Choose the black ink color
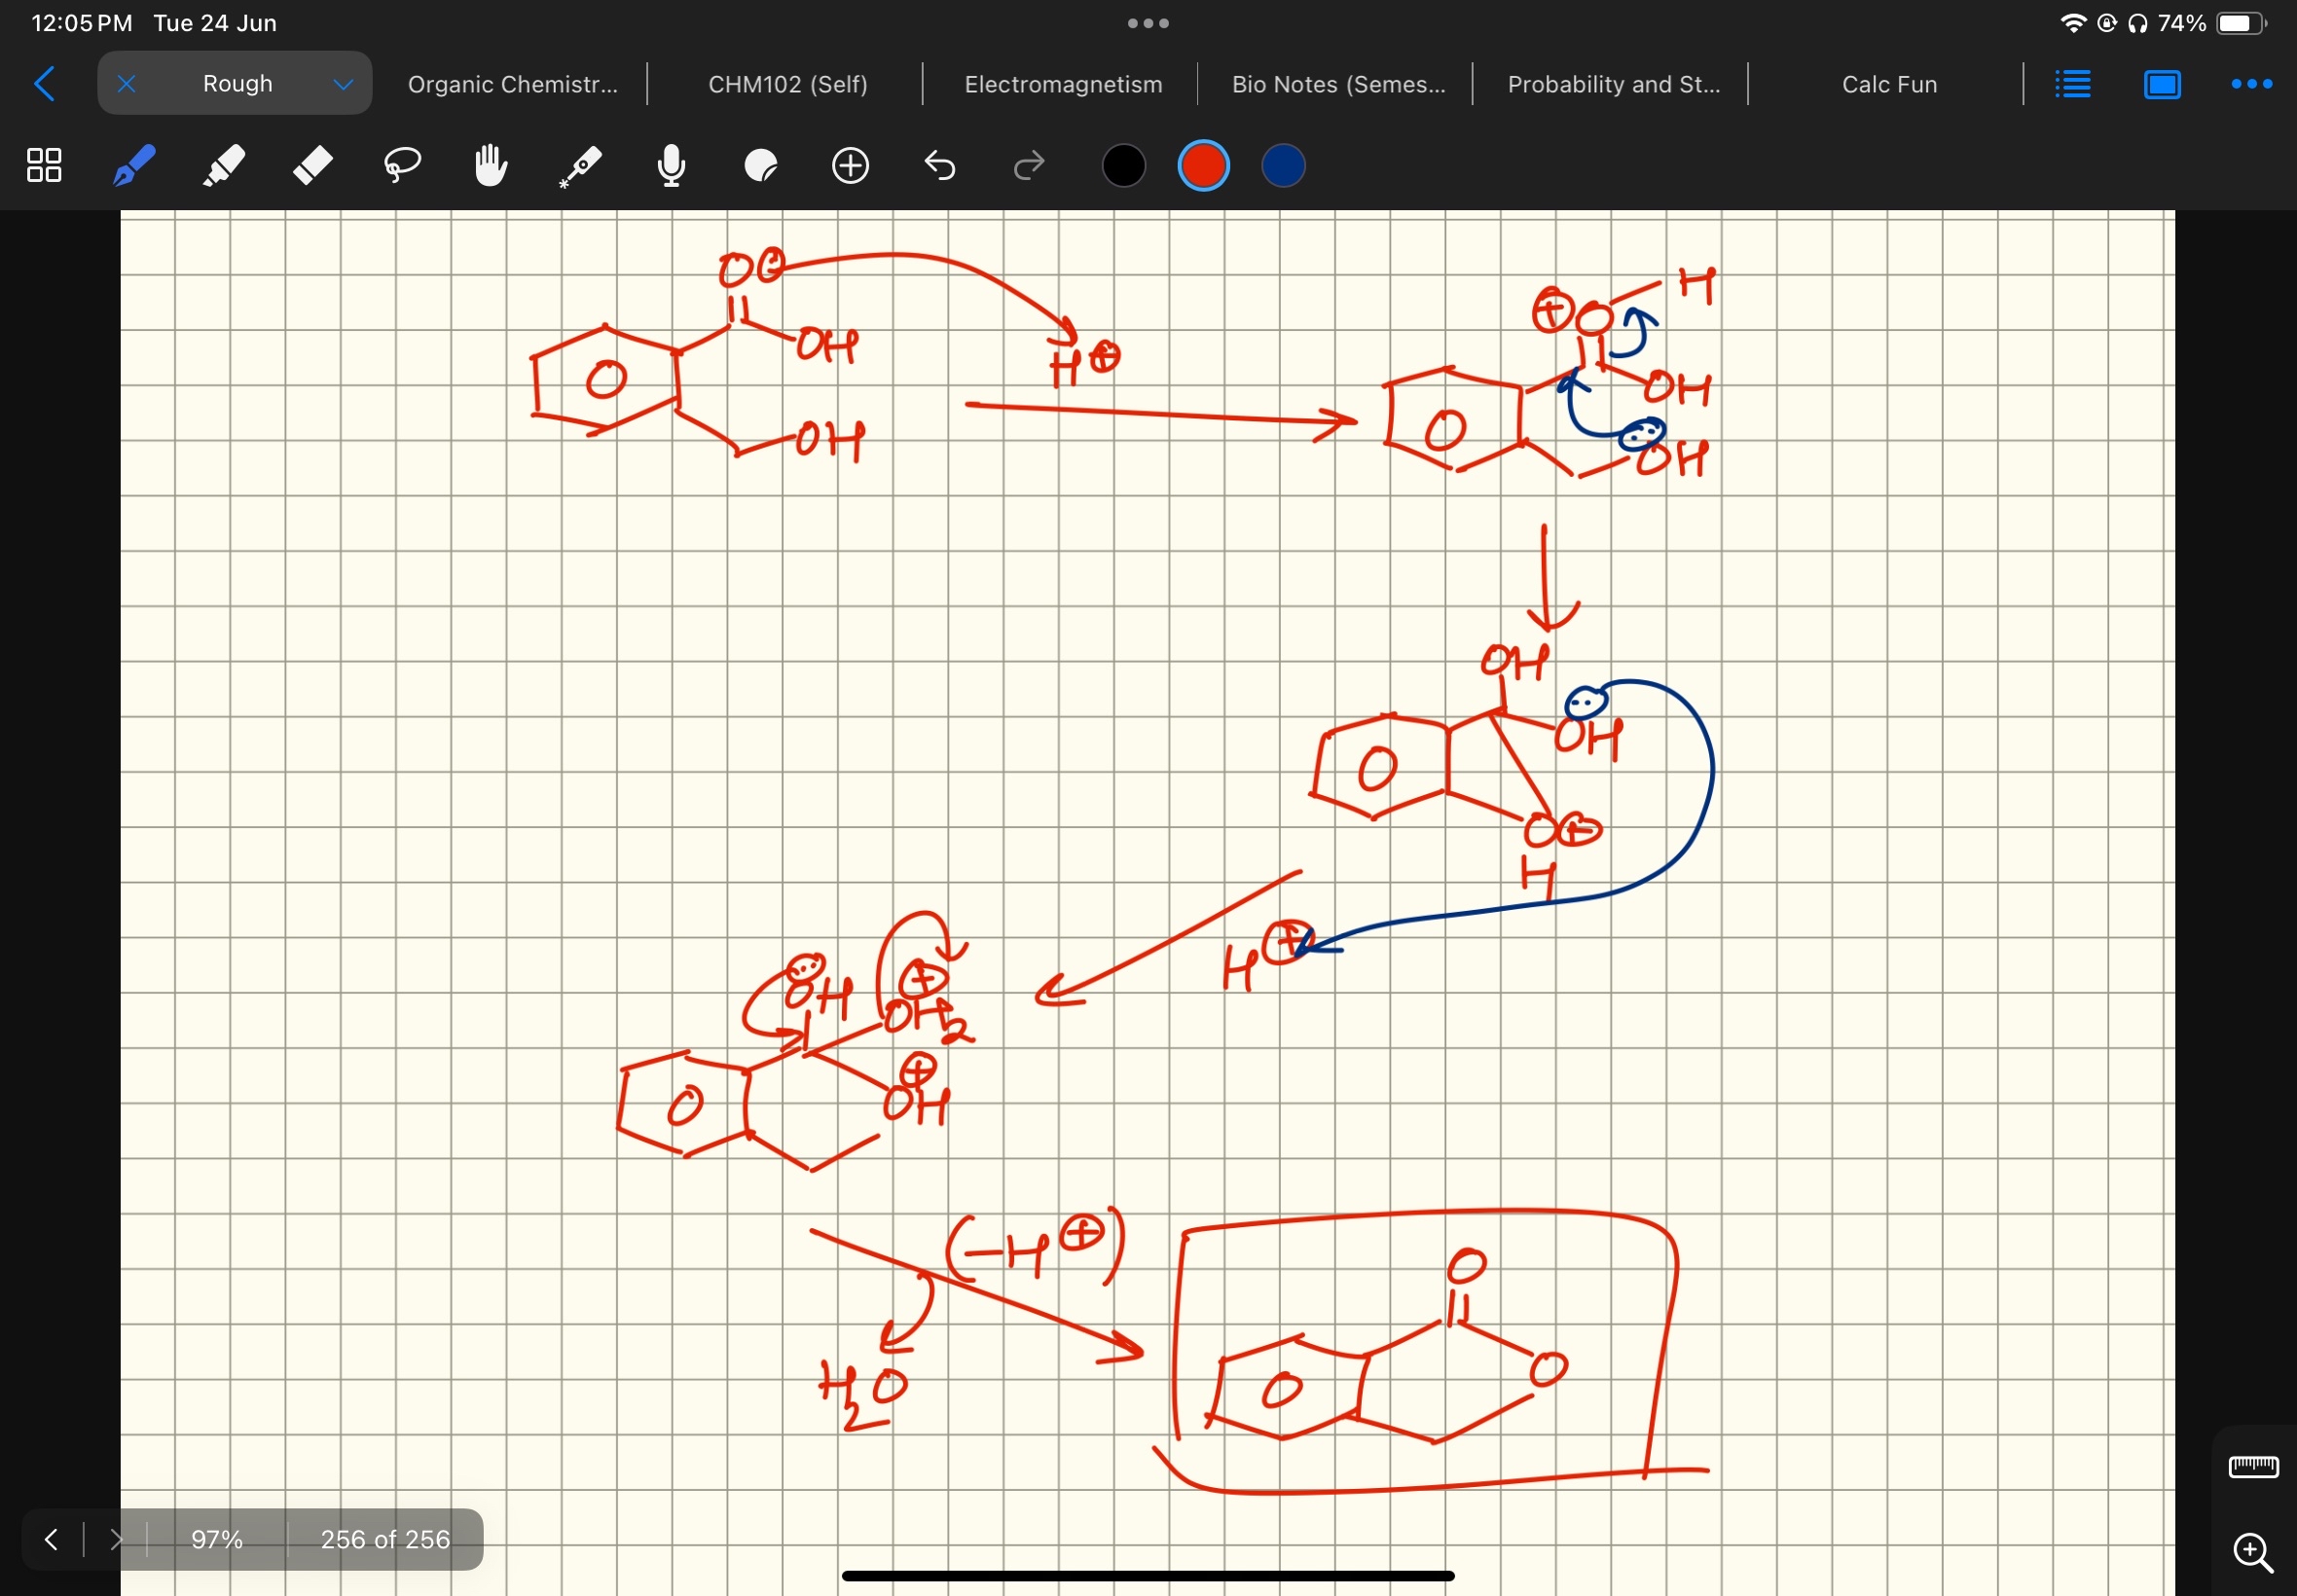 coord(1123,165)
